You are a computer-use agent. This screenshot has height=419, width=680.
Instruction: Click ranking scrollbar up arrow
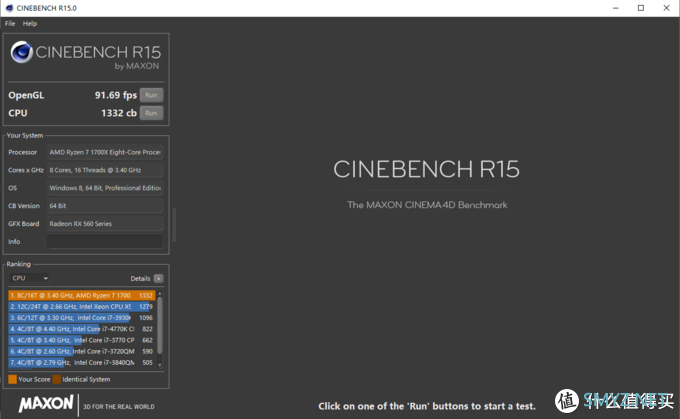click(160, 294)
